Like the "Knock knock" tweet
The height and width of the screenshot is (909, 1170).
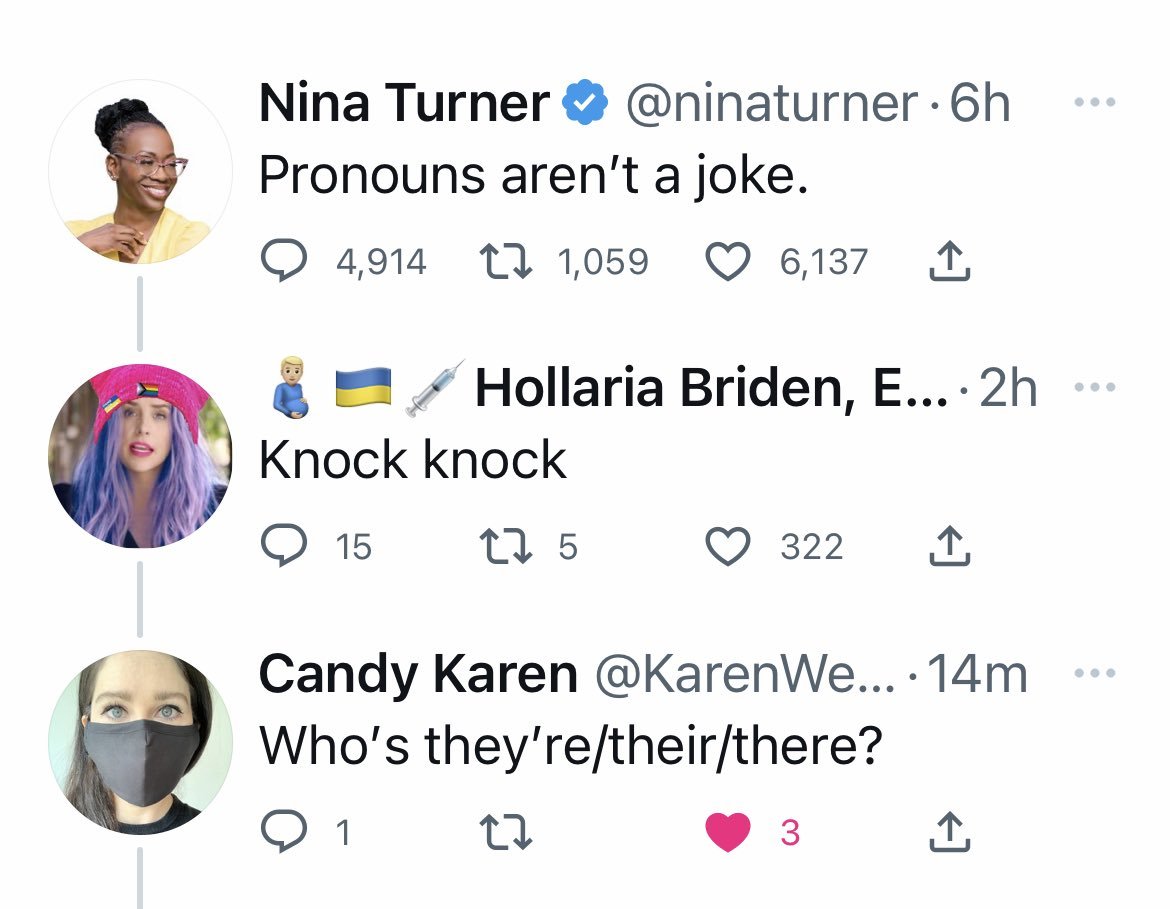728,546
